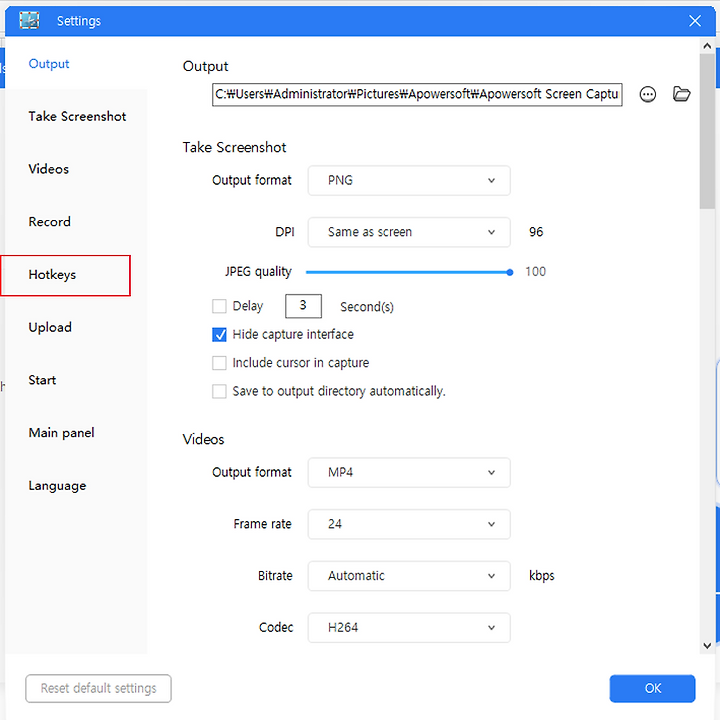Click the JPEG quality value 100
Image resolution: width=720 pixels, height=720 pixels.
click(535, 272)
